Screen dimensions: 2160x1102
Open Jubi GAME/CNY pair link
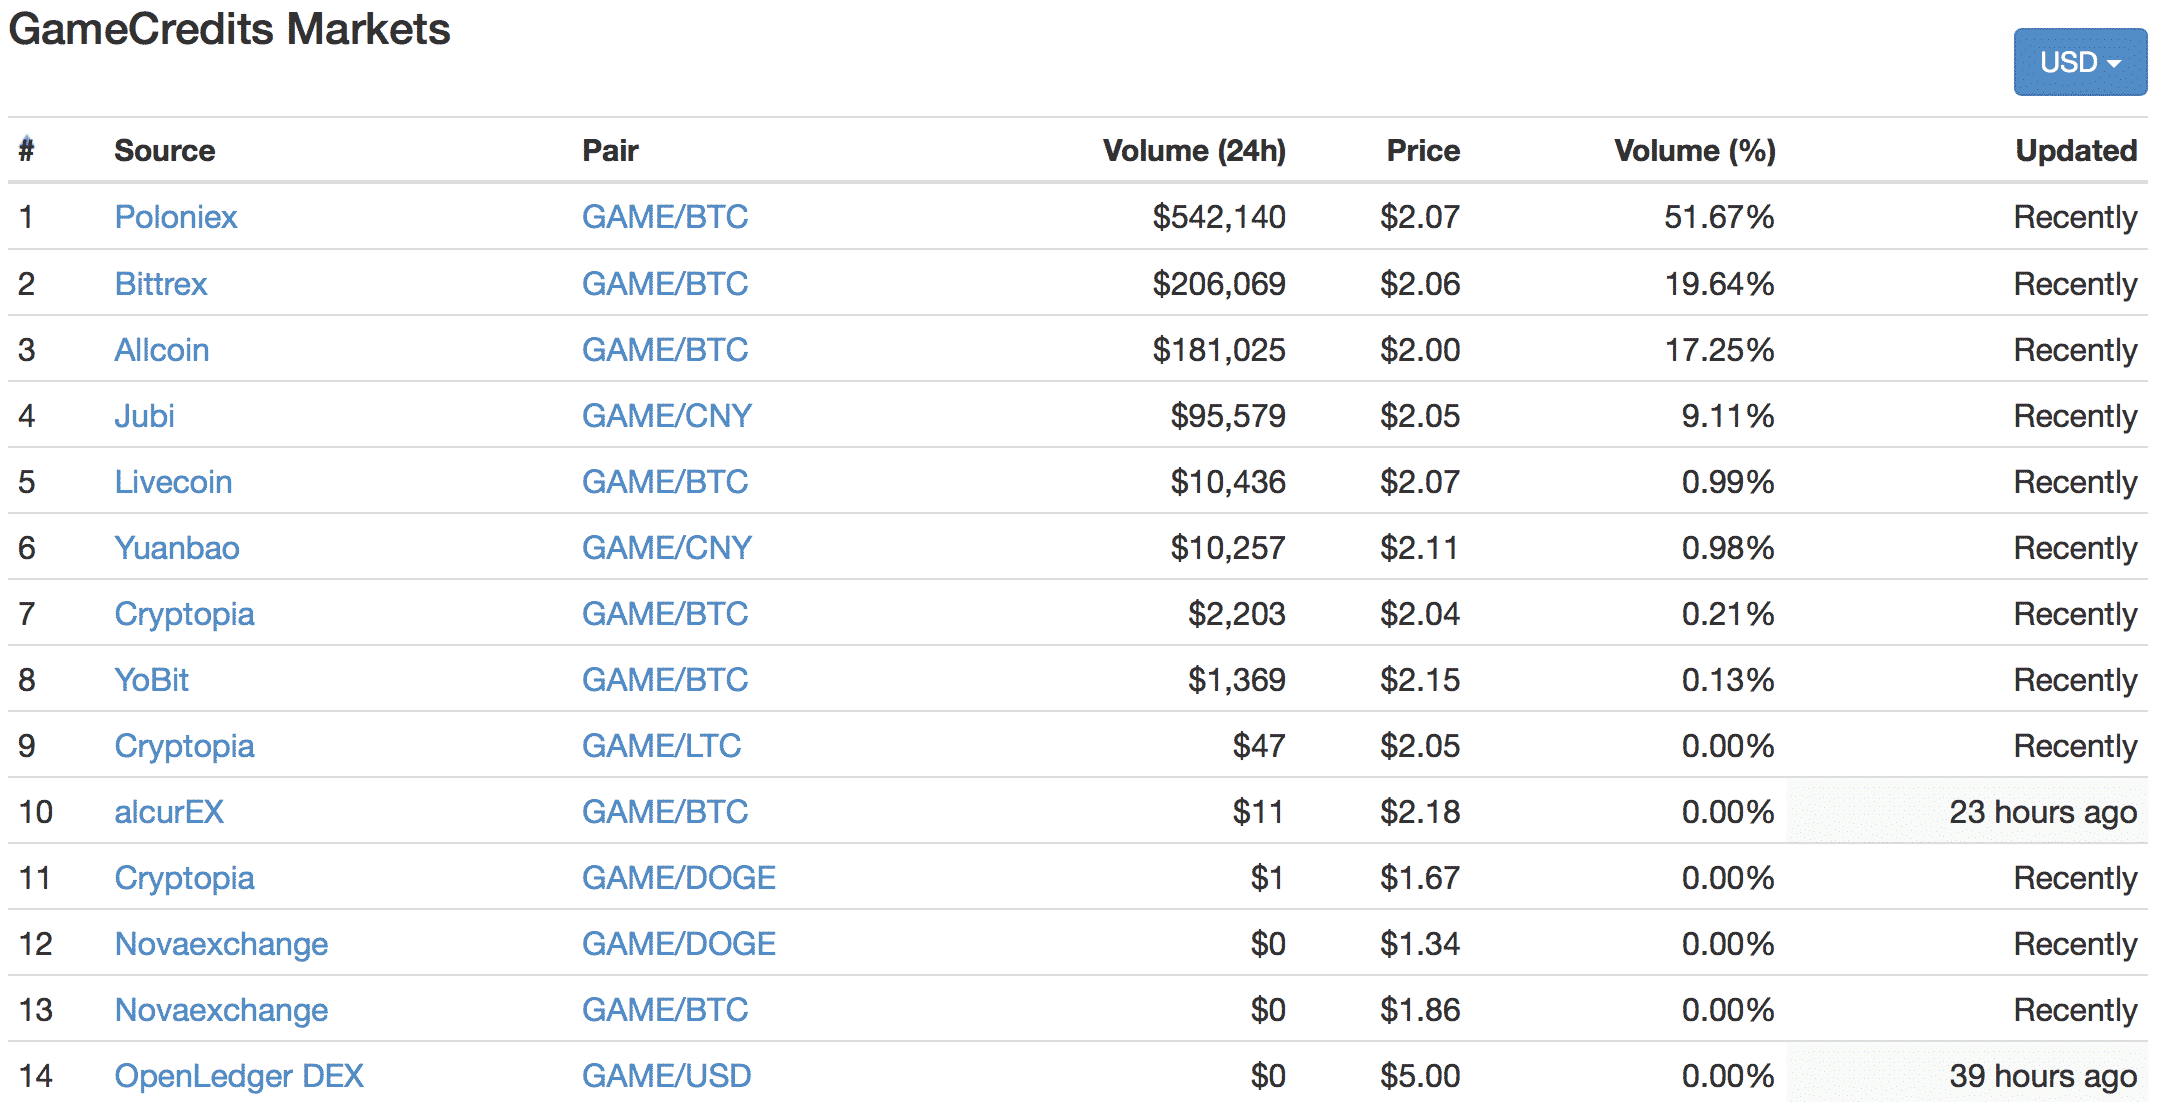tap(667, 415)
